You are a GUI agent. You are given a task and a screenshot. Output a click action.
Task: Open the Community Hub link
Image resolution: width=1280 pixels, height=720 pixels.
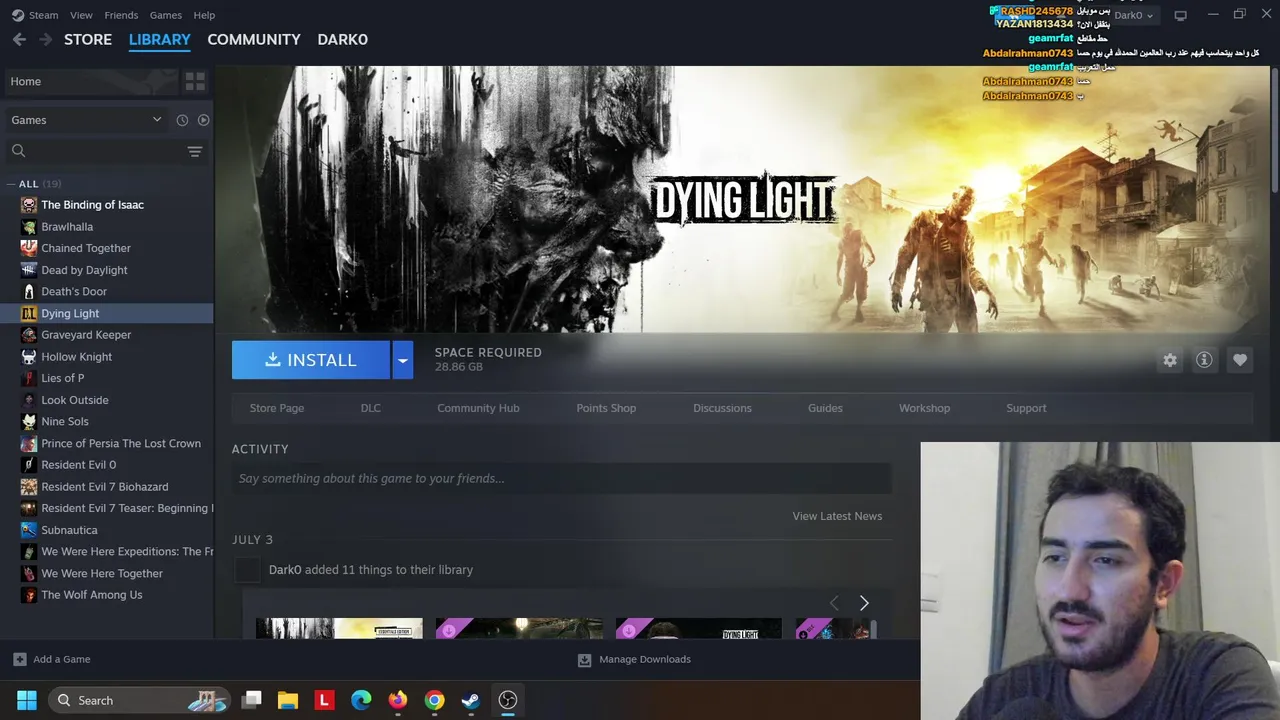point(478,408)
